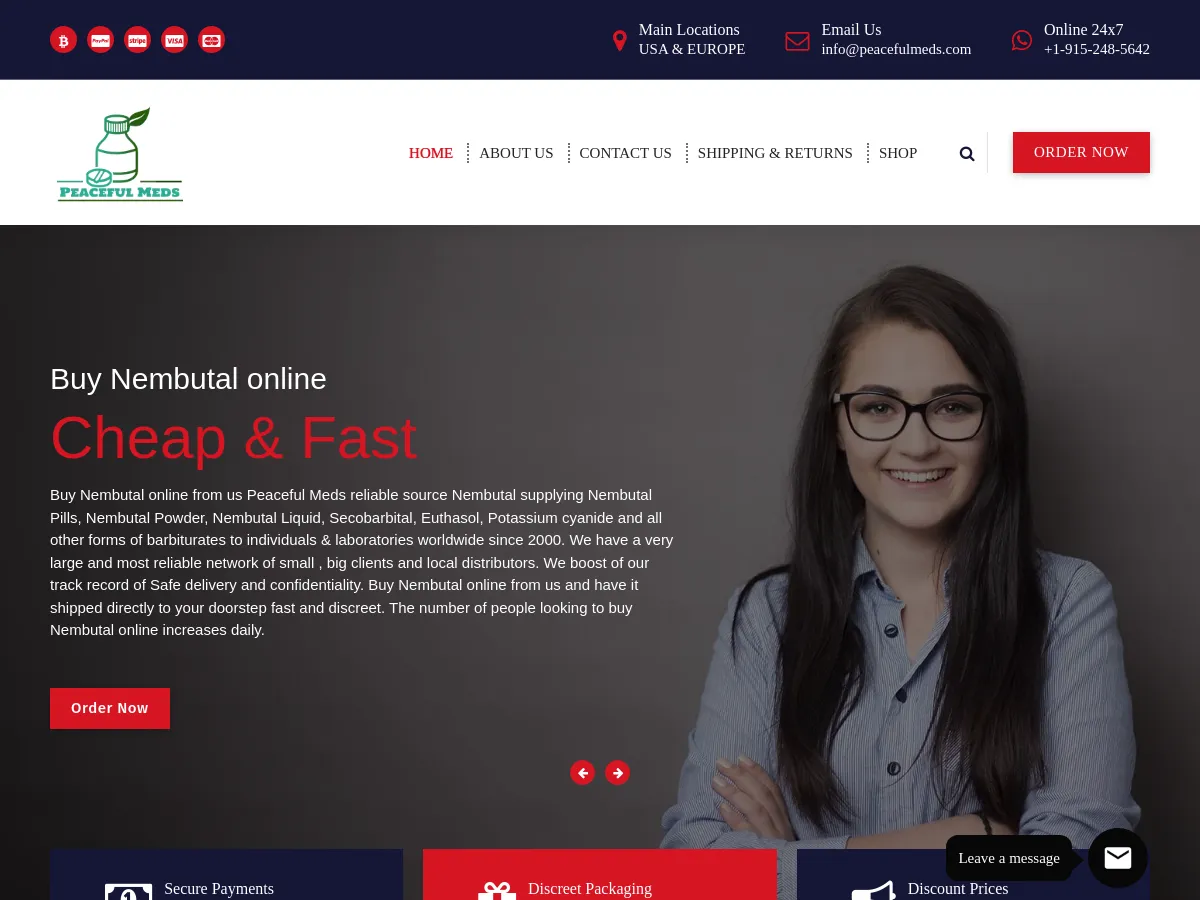Click the Stripe payment icon

click(137, 40)
